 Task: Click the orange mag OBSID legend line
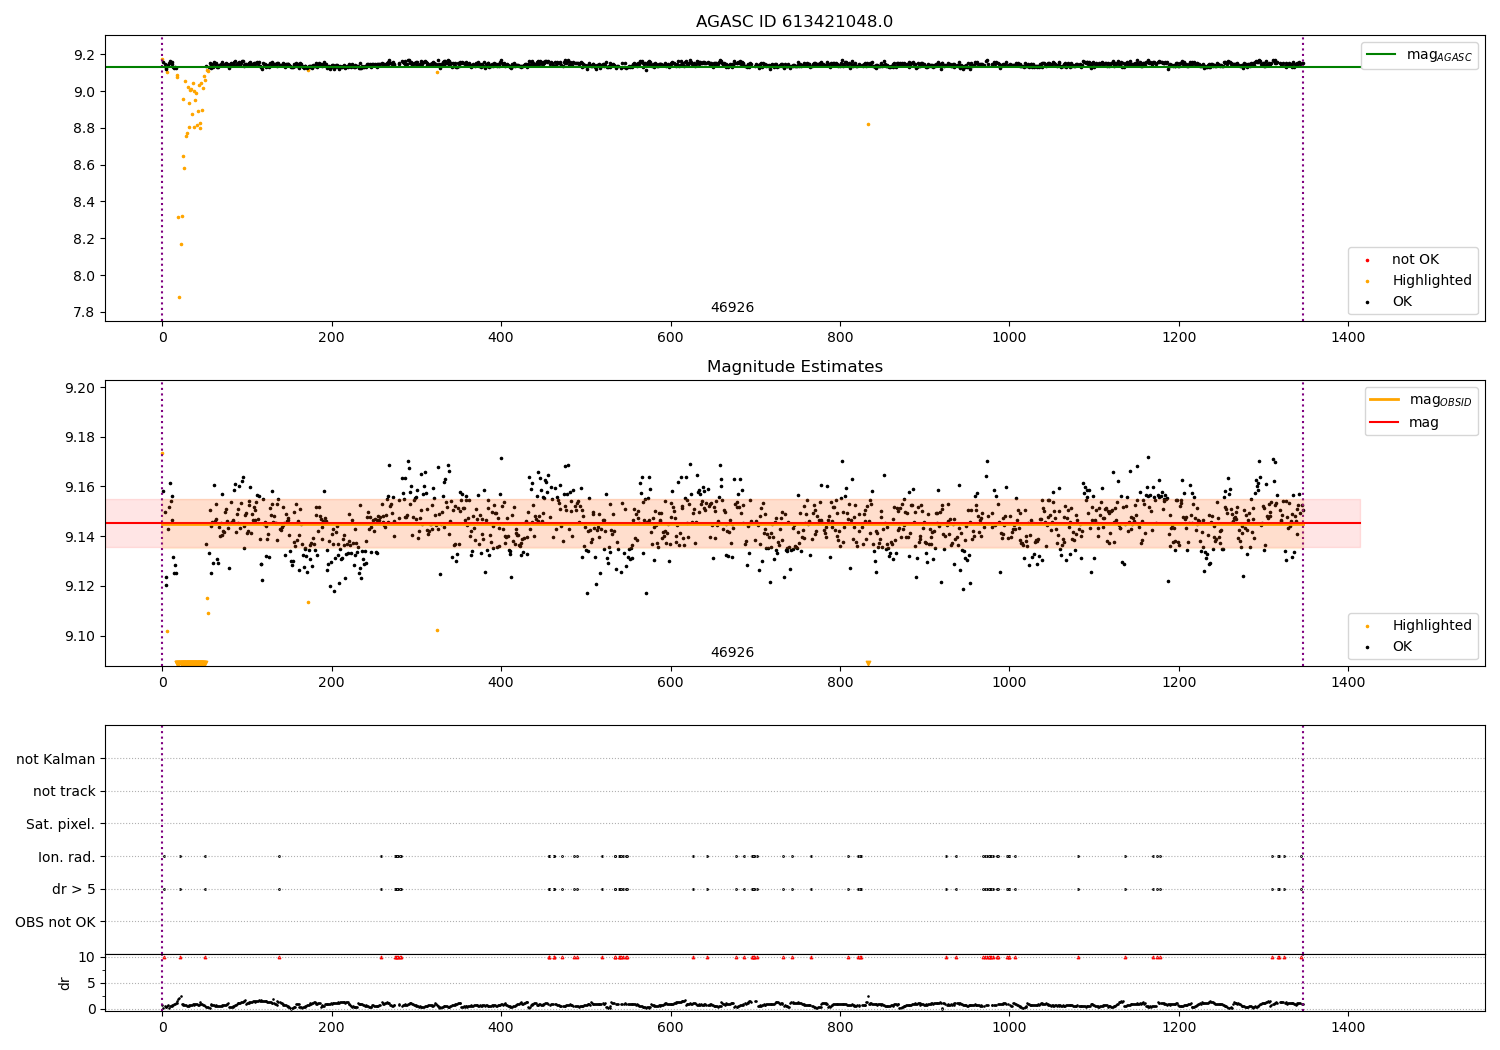[x=1384, y=399]
